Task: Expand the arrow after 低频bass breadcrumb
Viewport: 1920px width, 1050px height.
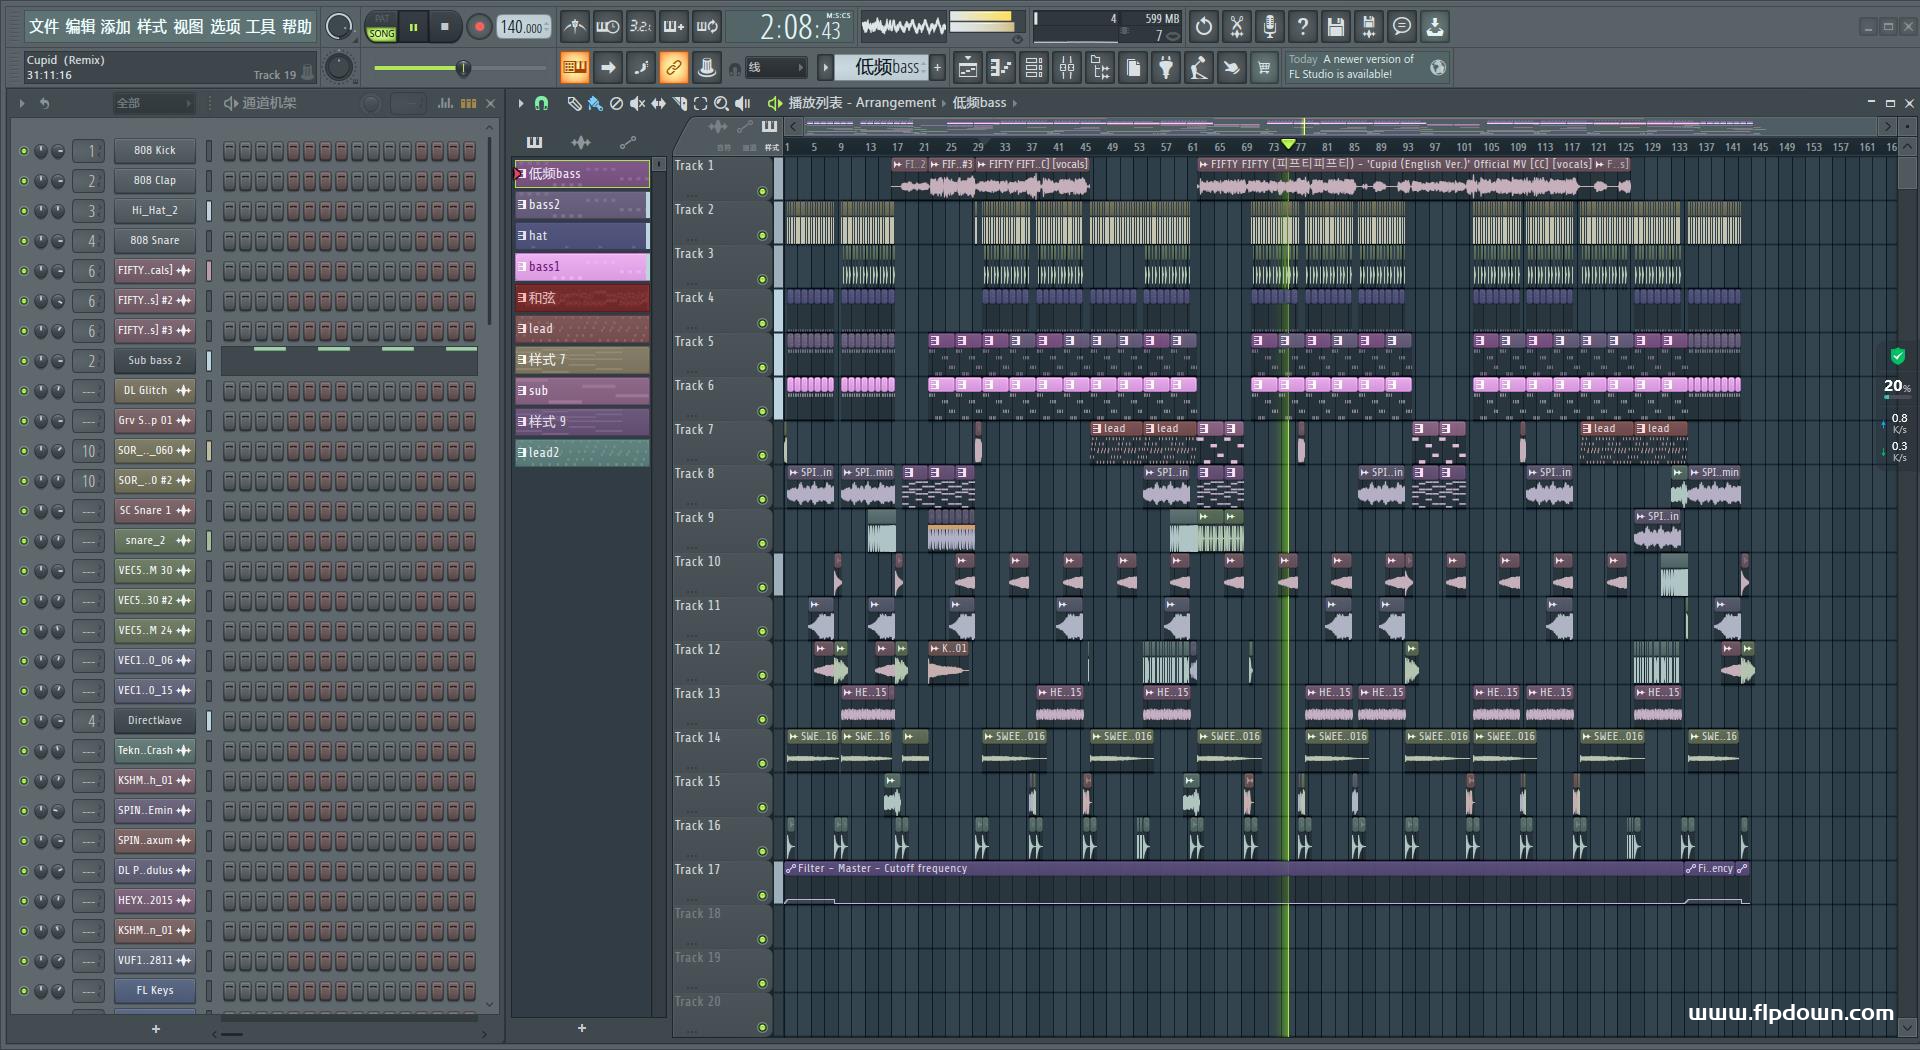Action: click(x=1014, y=103)
